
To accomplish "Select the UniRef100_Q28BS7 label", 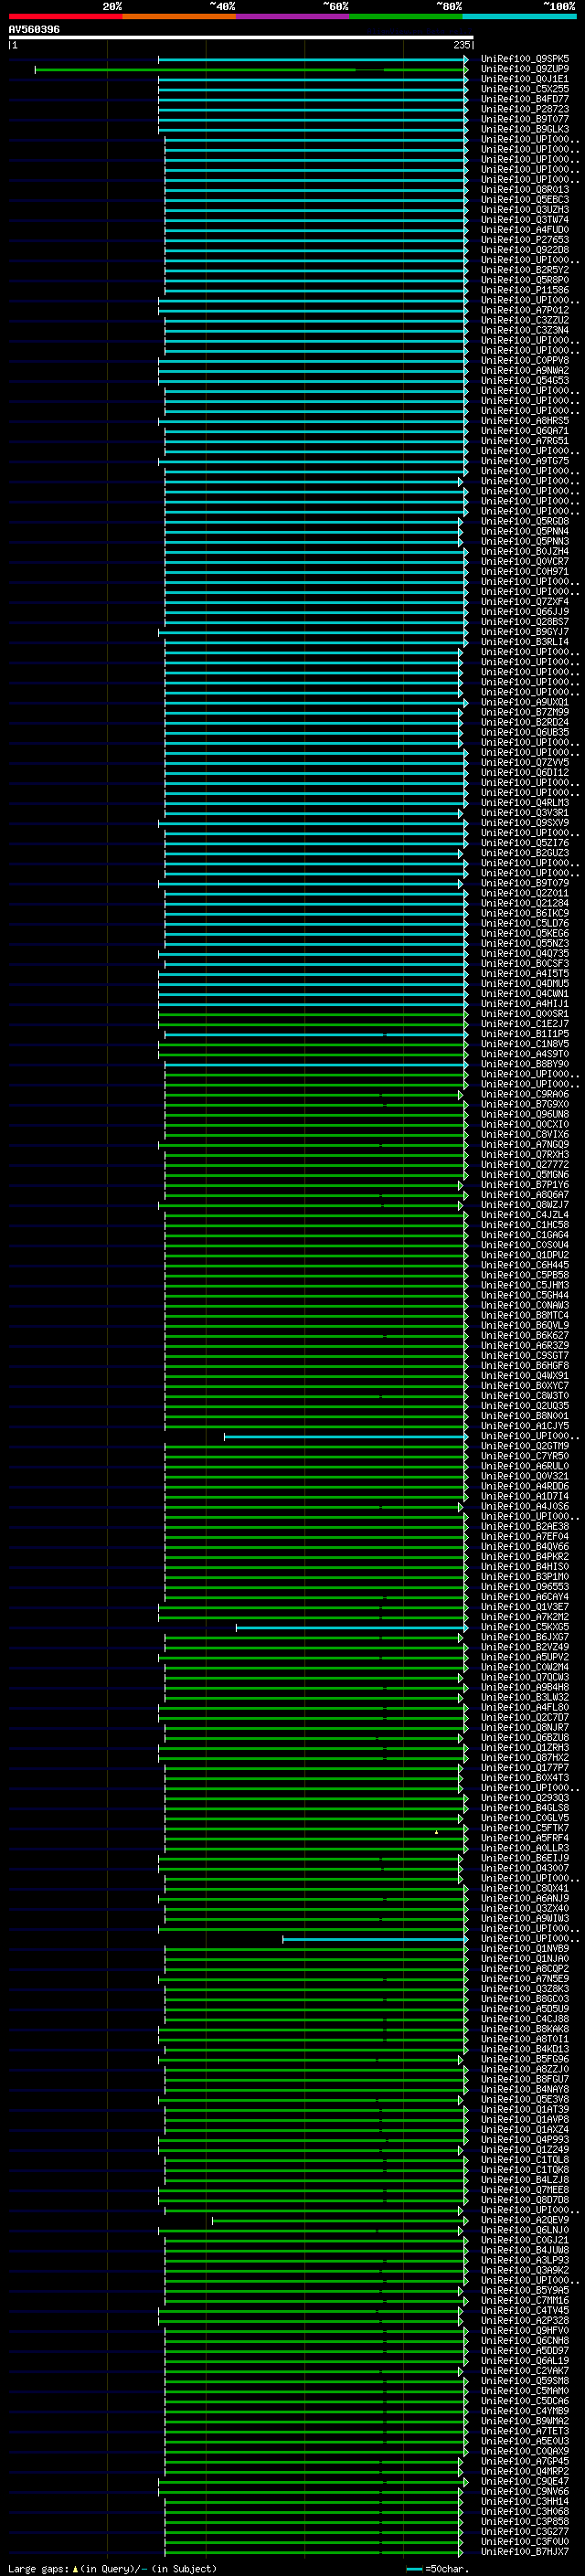I will [x=525, y=622].
